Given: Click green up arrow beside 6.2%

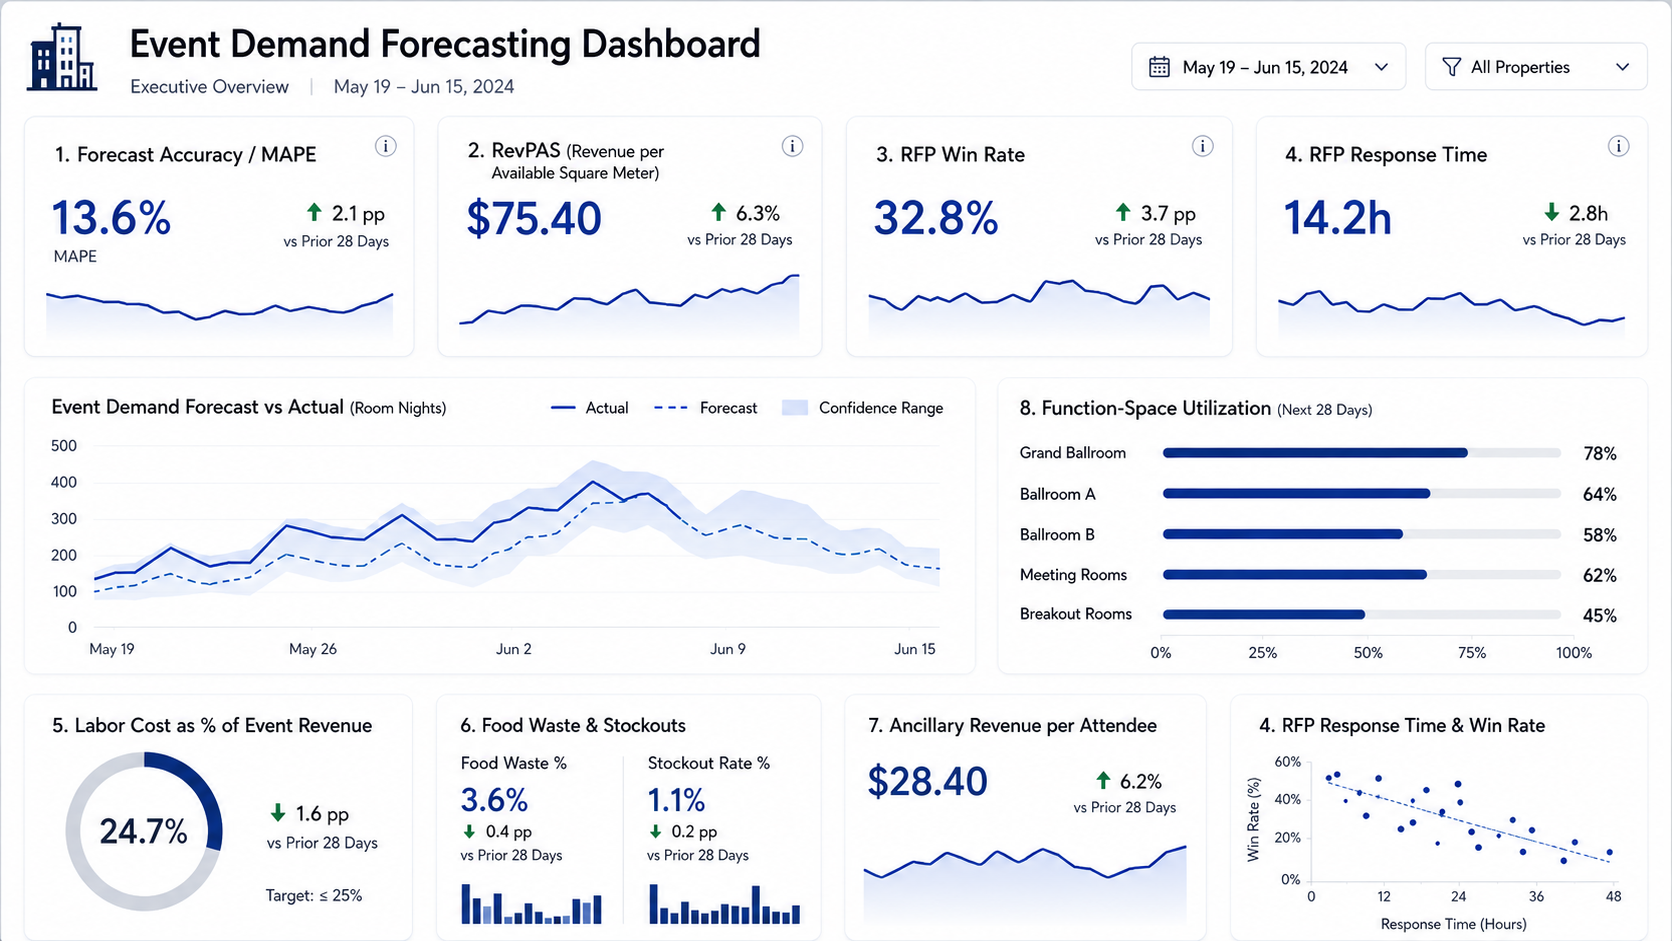Looking at the screenshot, I should [x=1103, y=780].
